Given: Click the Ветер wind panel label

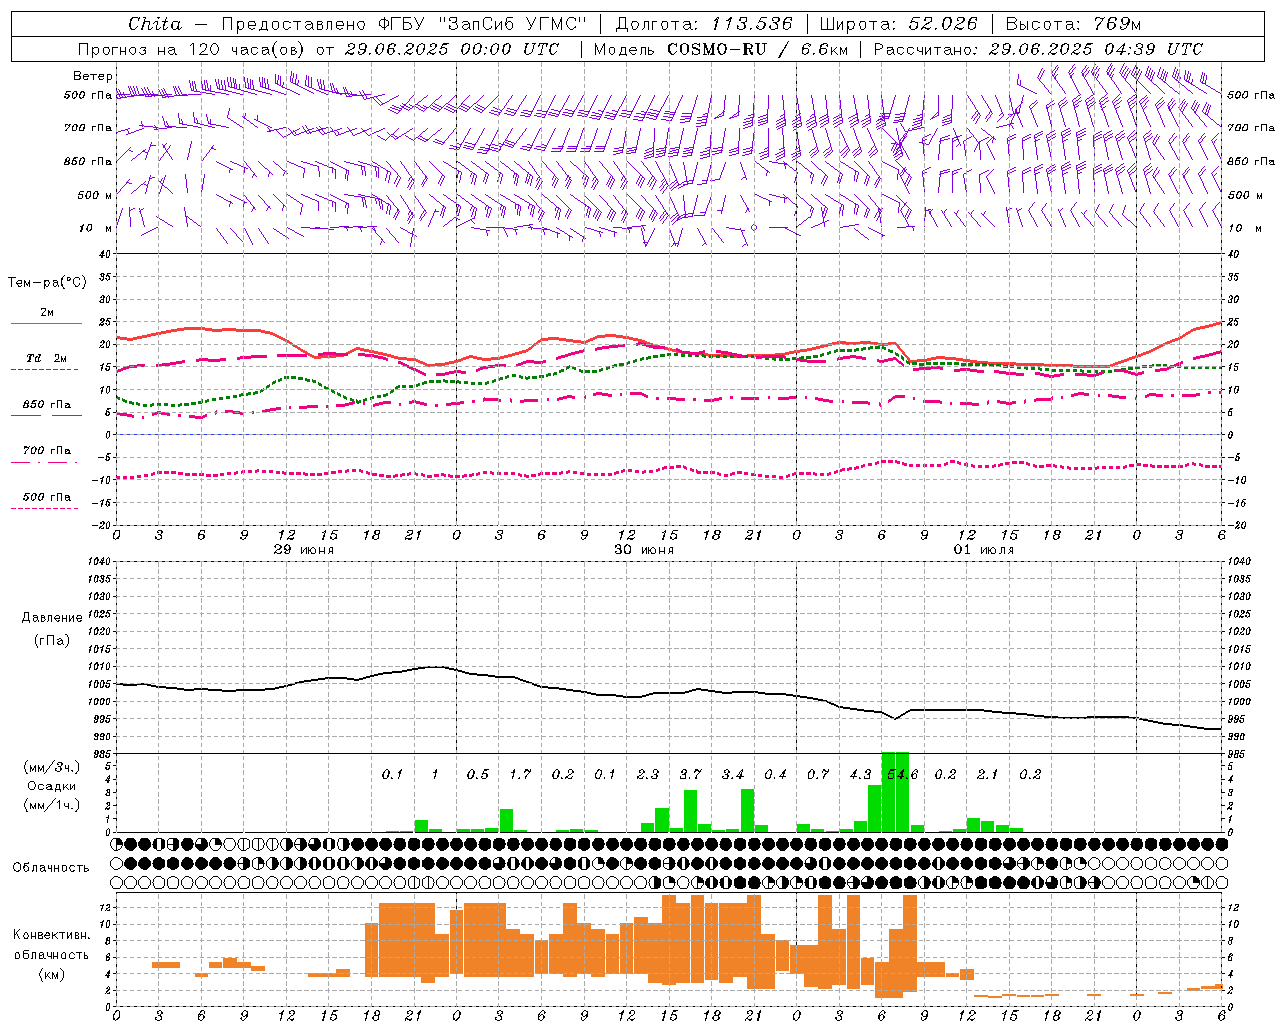Looking at the screenshot, I should tap(93, 76).
